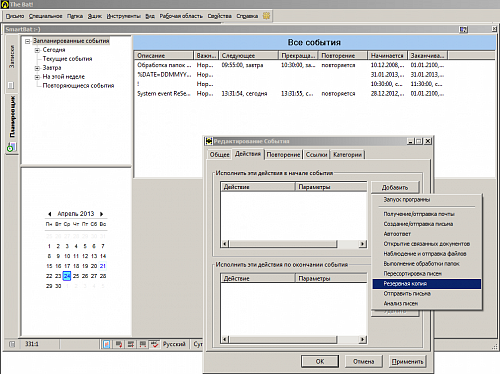Open the Папка menu
This screenshot has height=374, width=500.
(75, 16)
